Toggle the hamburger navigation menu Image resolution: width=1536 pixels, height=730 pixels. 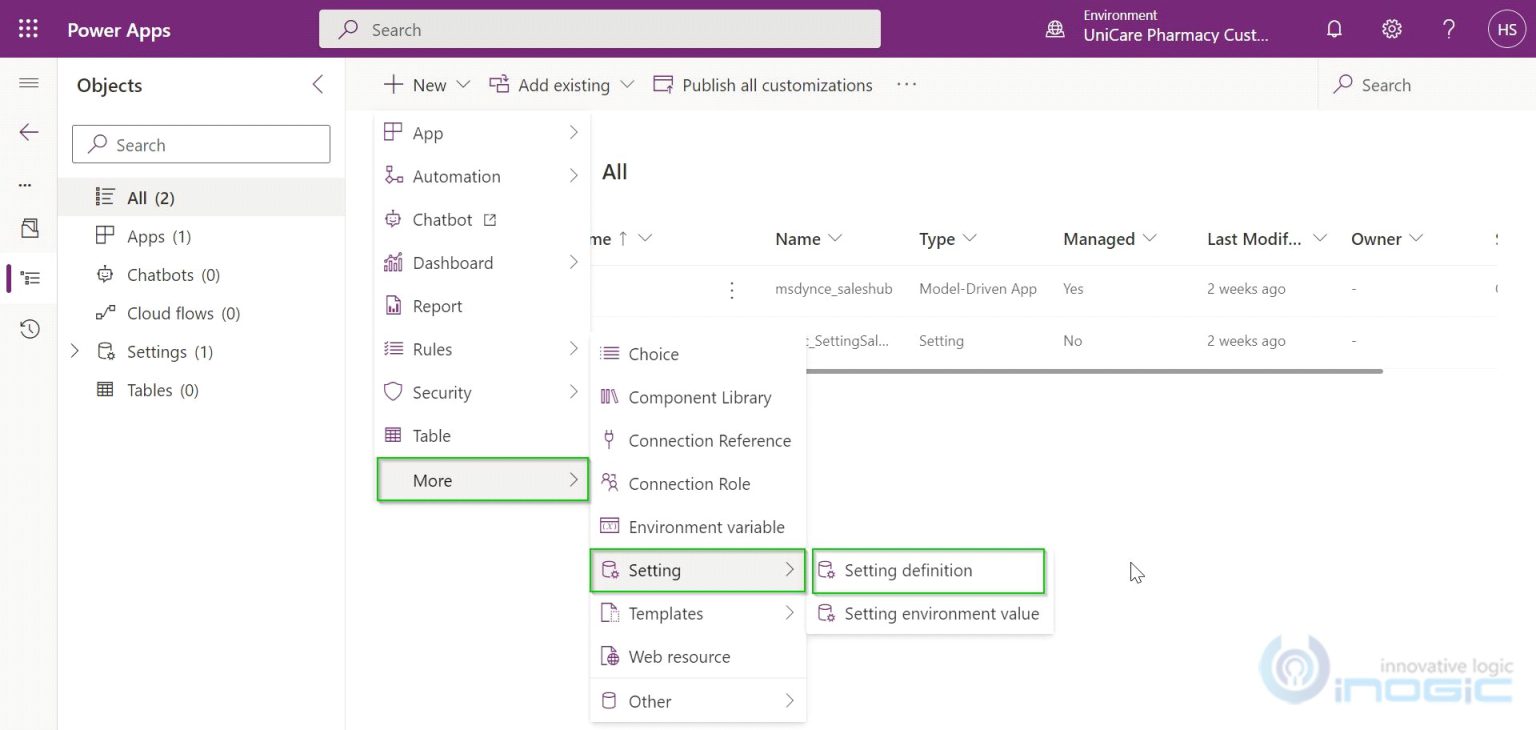(x=29, y=83)
